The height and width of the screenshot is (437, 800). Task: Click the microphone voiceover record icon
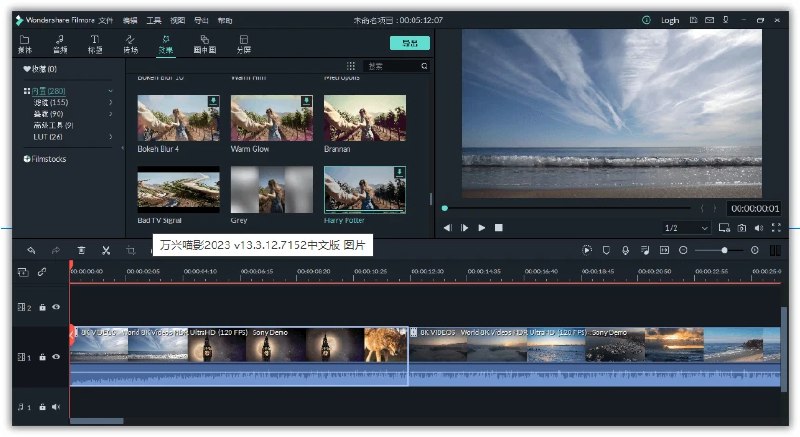(625, 250)
